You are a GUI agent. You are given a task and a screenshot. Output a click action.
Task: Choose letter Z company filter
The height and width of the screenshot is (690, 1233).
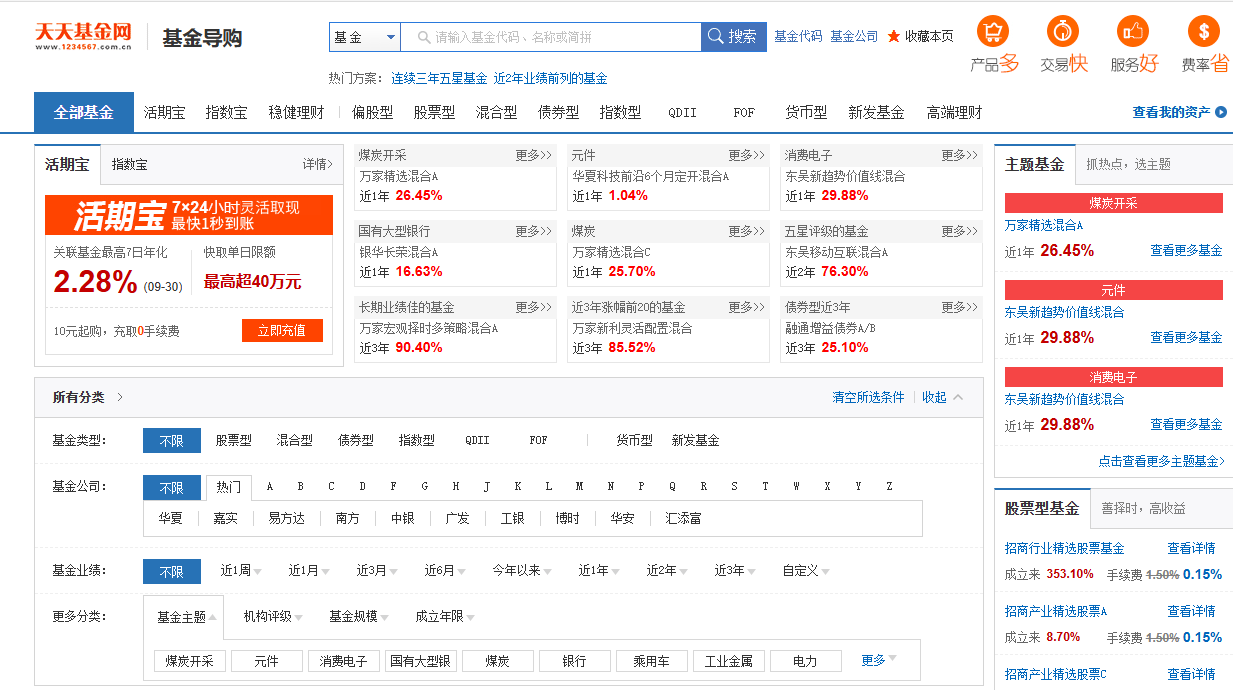889,487
